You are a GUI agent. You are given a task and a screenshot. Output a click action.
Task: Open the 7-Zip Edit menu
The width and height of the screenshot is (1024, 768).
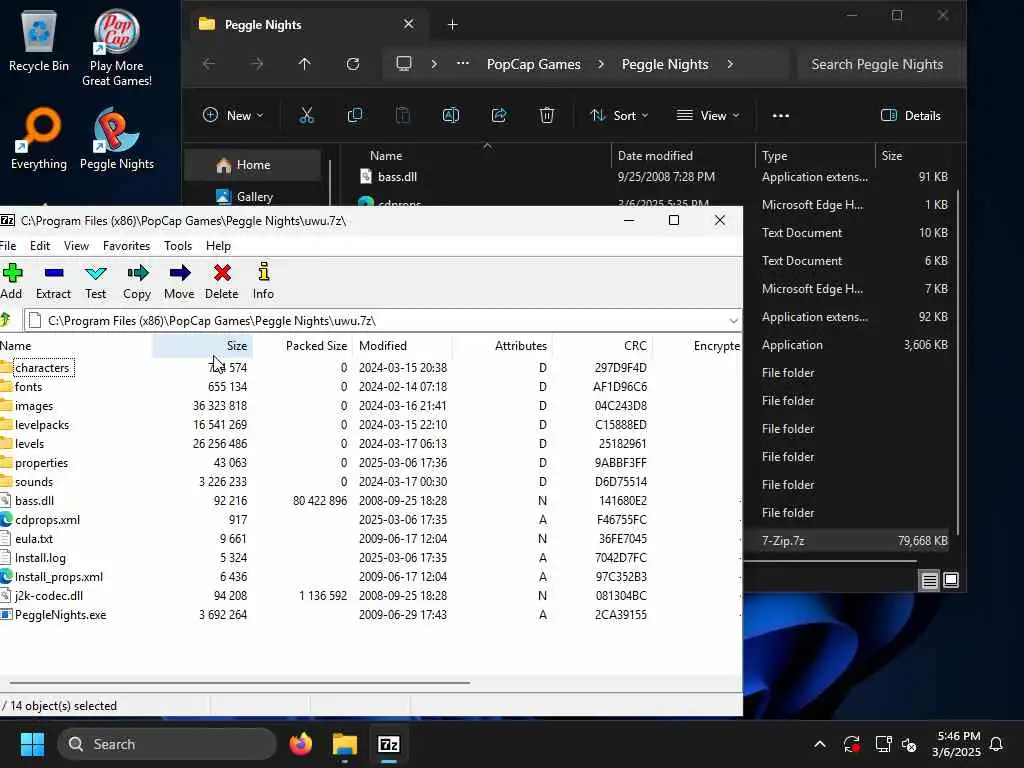40,246
